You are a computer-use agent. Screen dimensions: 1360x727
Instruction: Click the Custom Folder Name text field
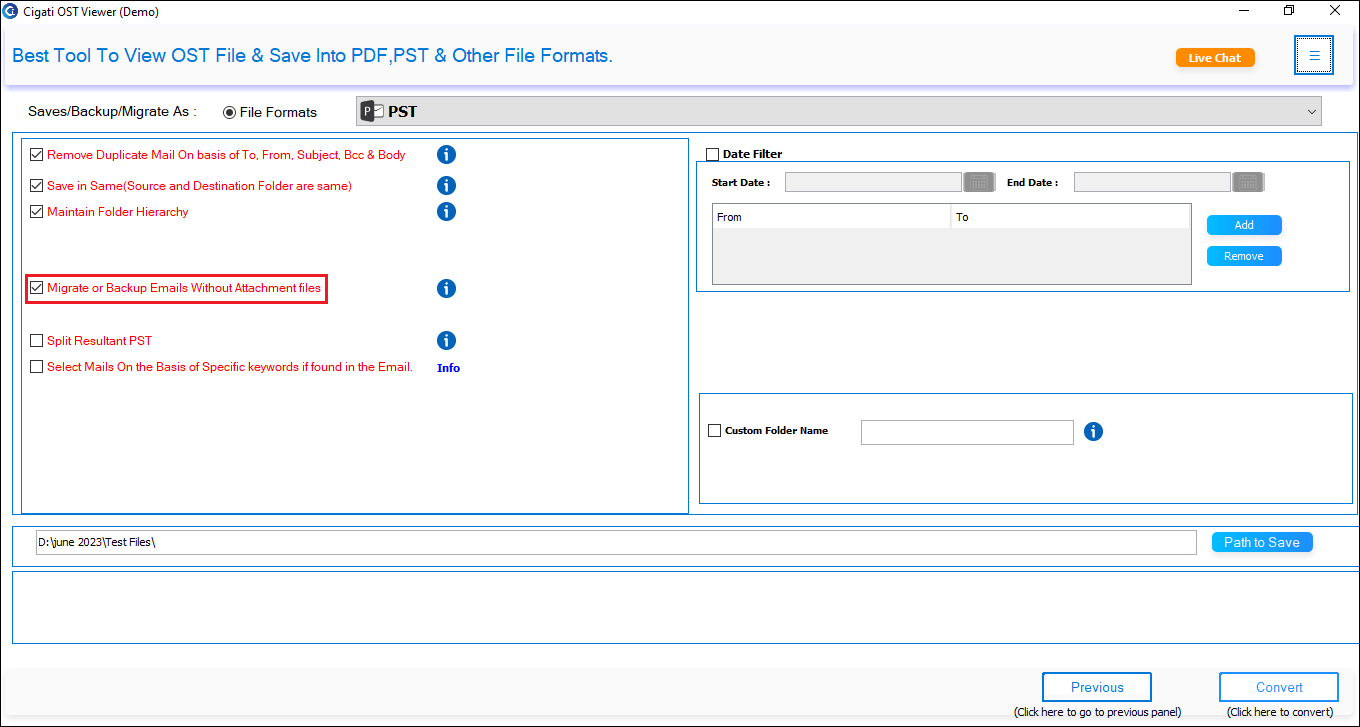(x=967, y=432)
